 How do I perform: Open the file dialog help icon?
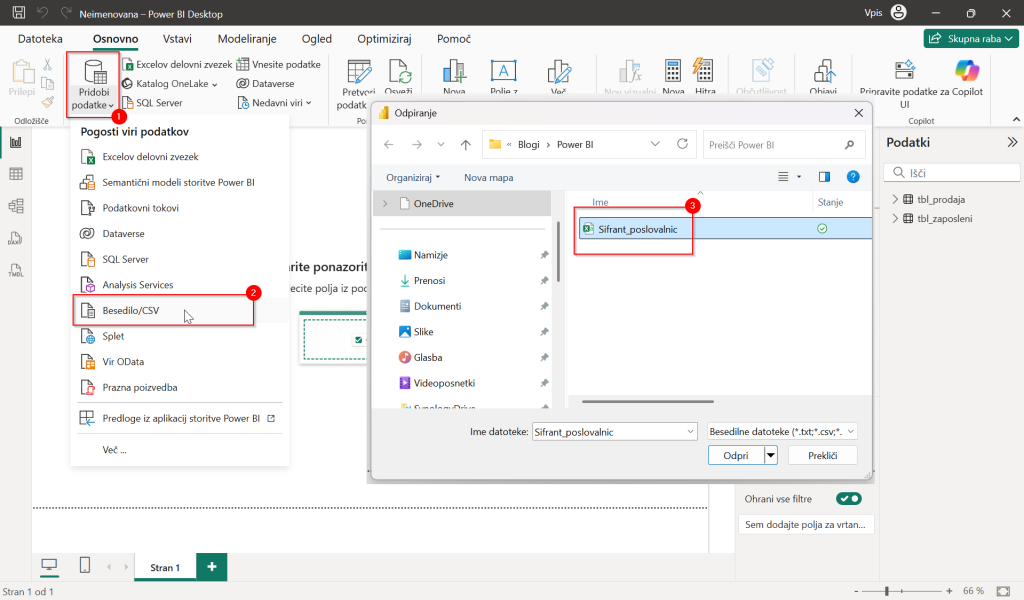coord(853,177)
